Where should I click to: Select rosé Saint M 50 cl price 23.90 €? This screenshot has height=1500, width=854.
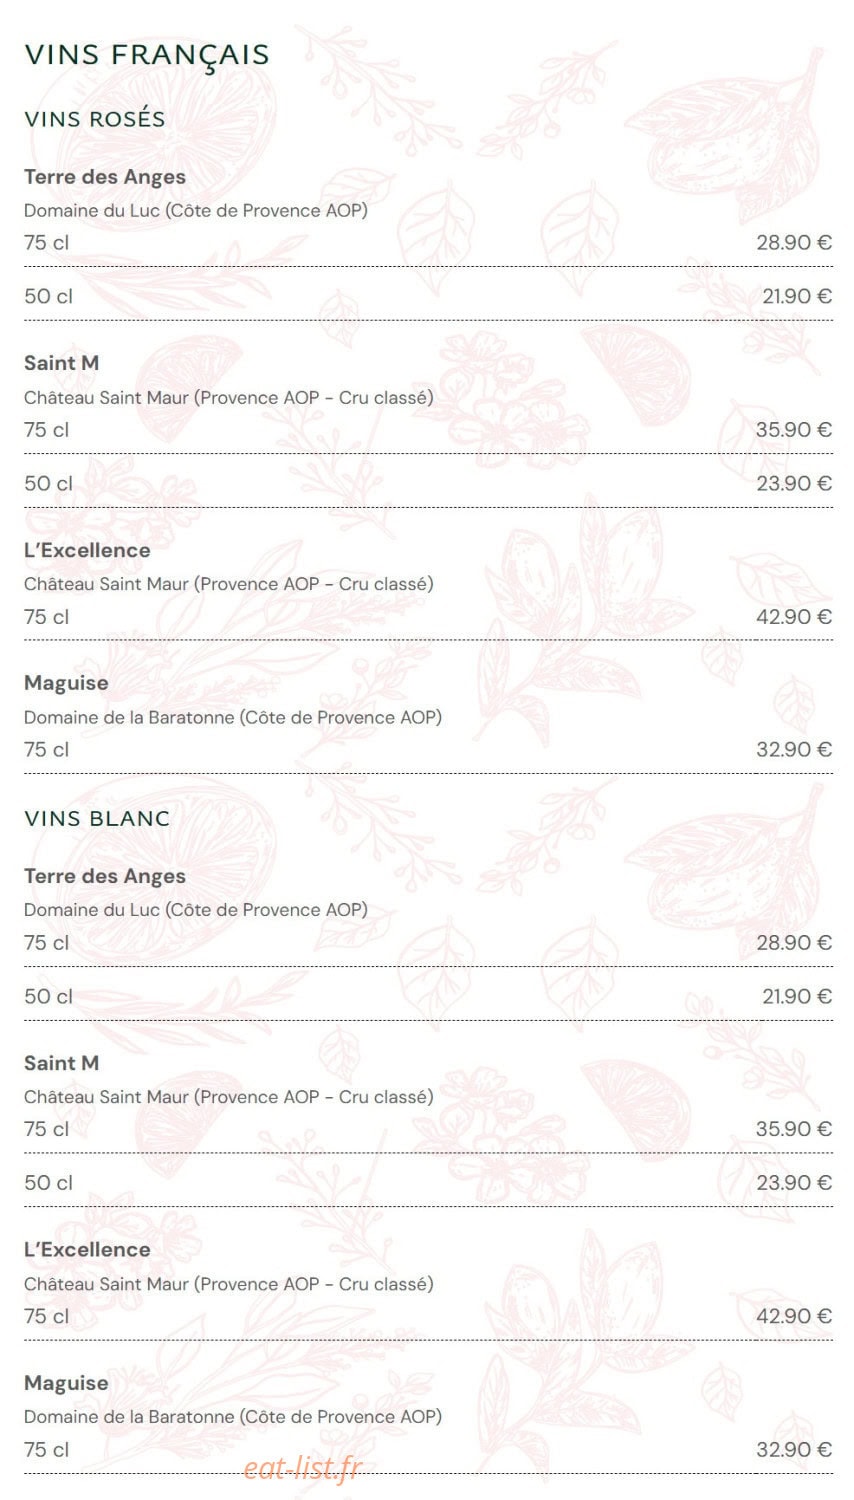click(x=794, y=483)
